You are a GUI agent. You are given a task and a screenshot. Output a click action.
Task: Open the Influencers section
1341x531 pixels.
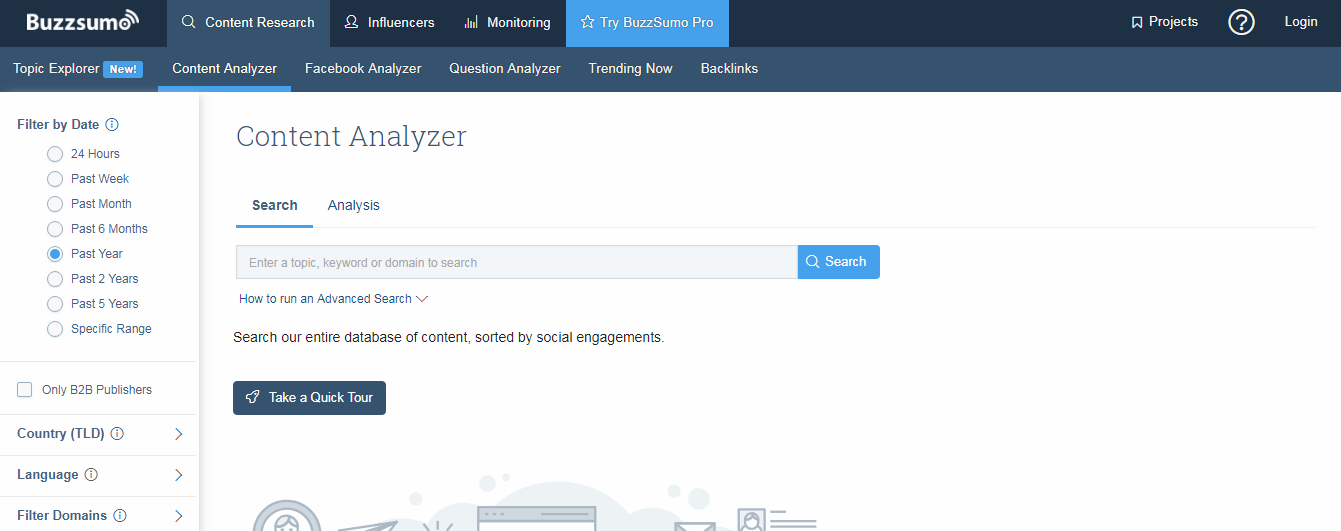[389, 23]
